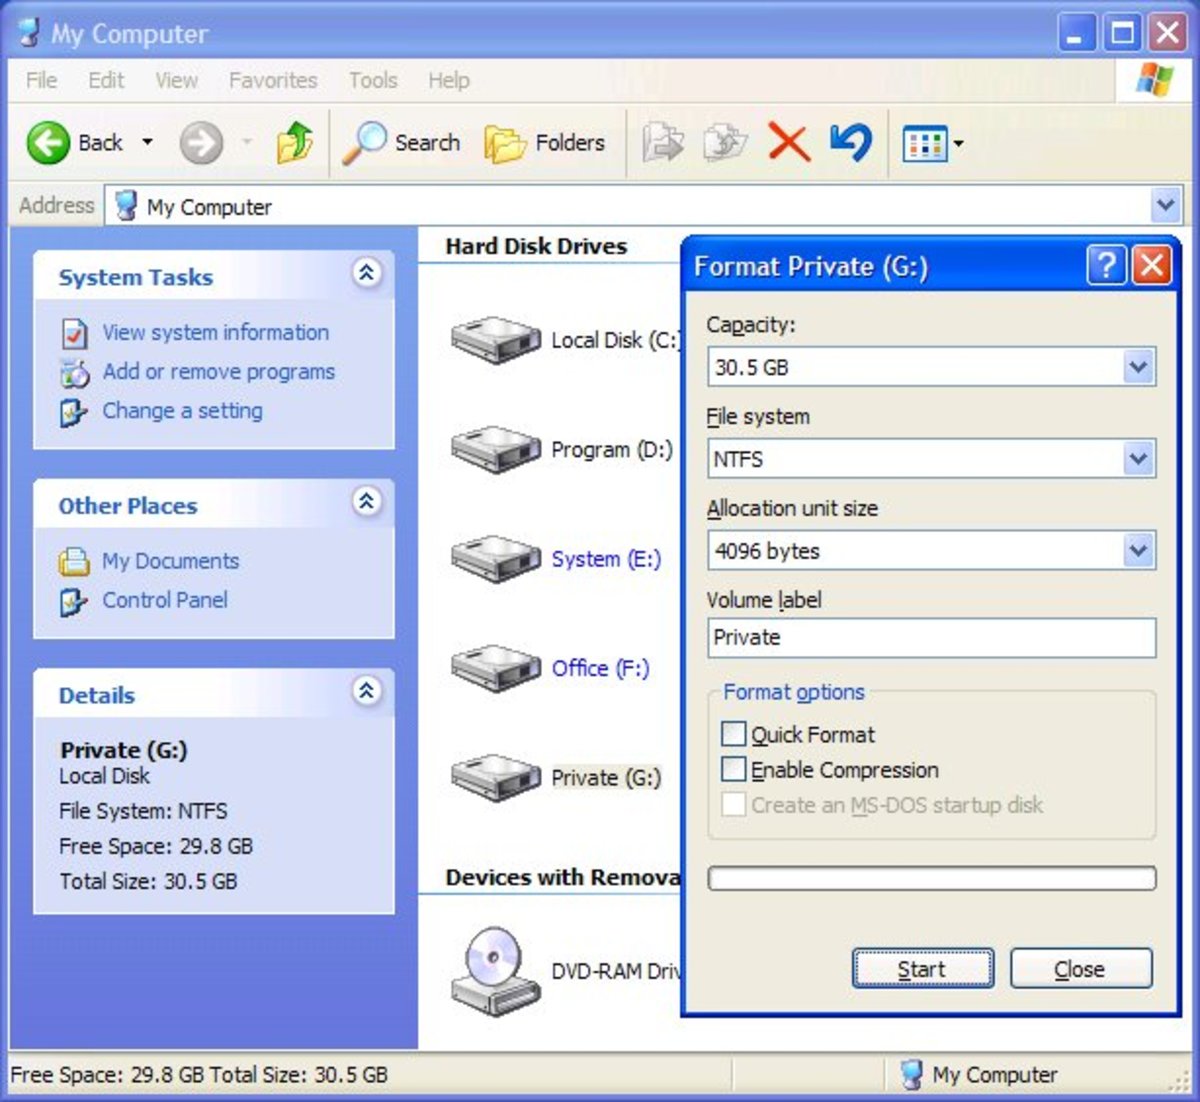Open Control Panel from Other Places

[164, 600]
